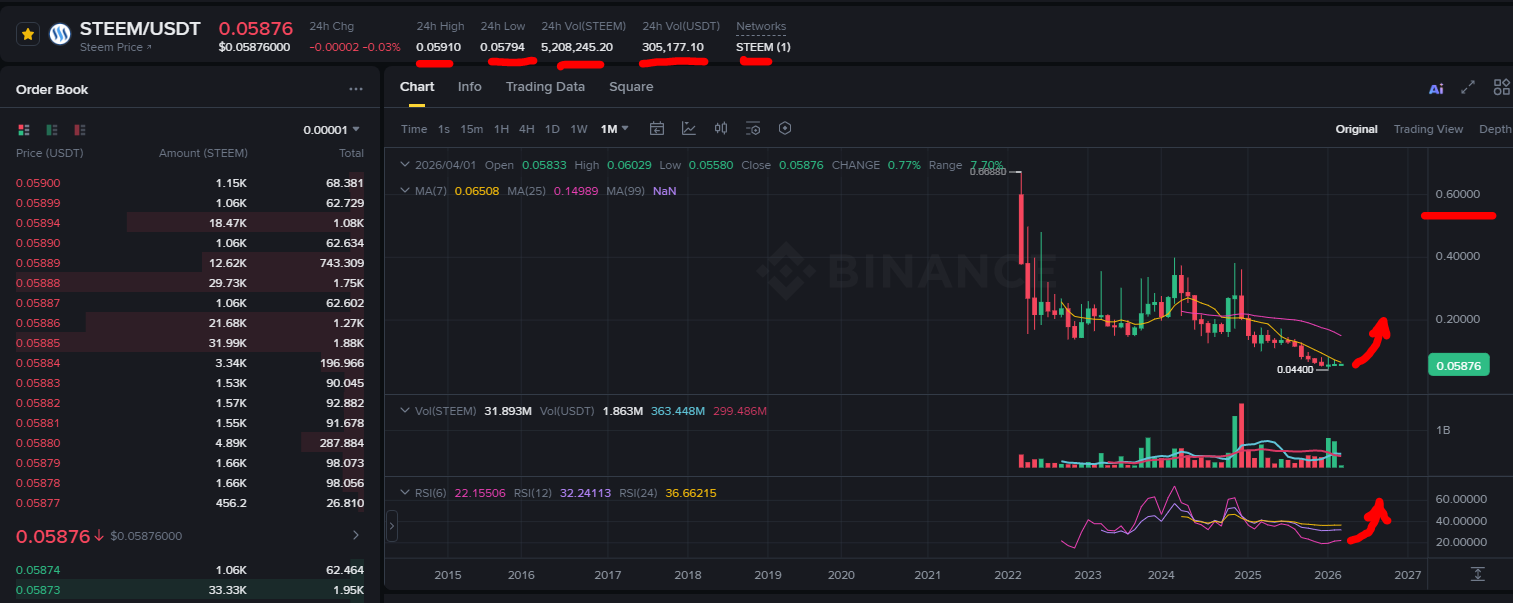
Task: Click the current price tag 0.05876 on axis
Action: (1459, 365)
